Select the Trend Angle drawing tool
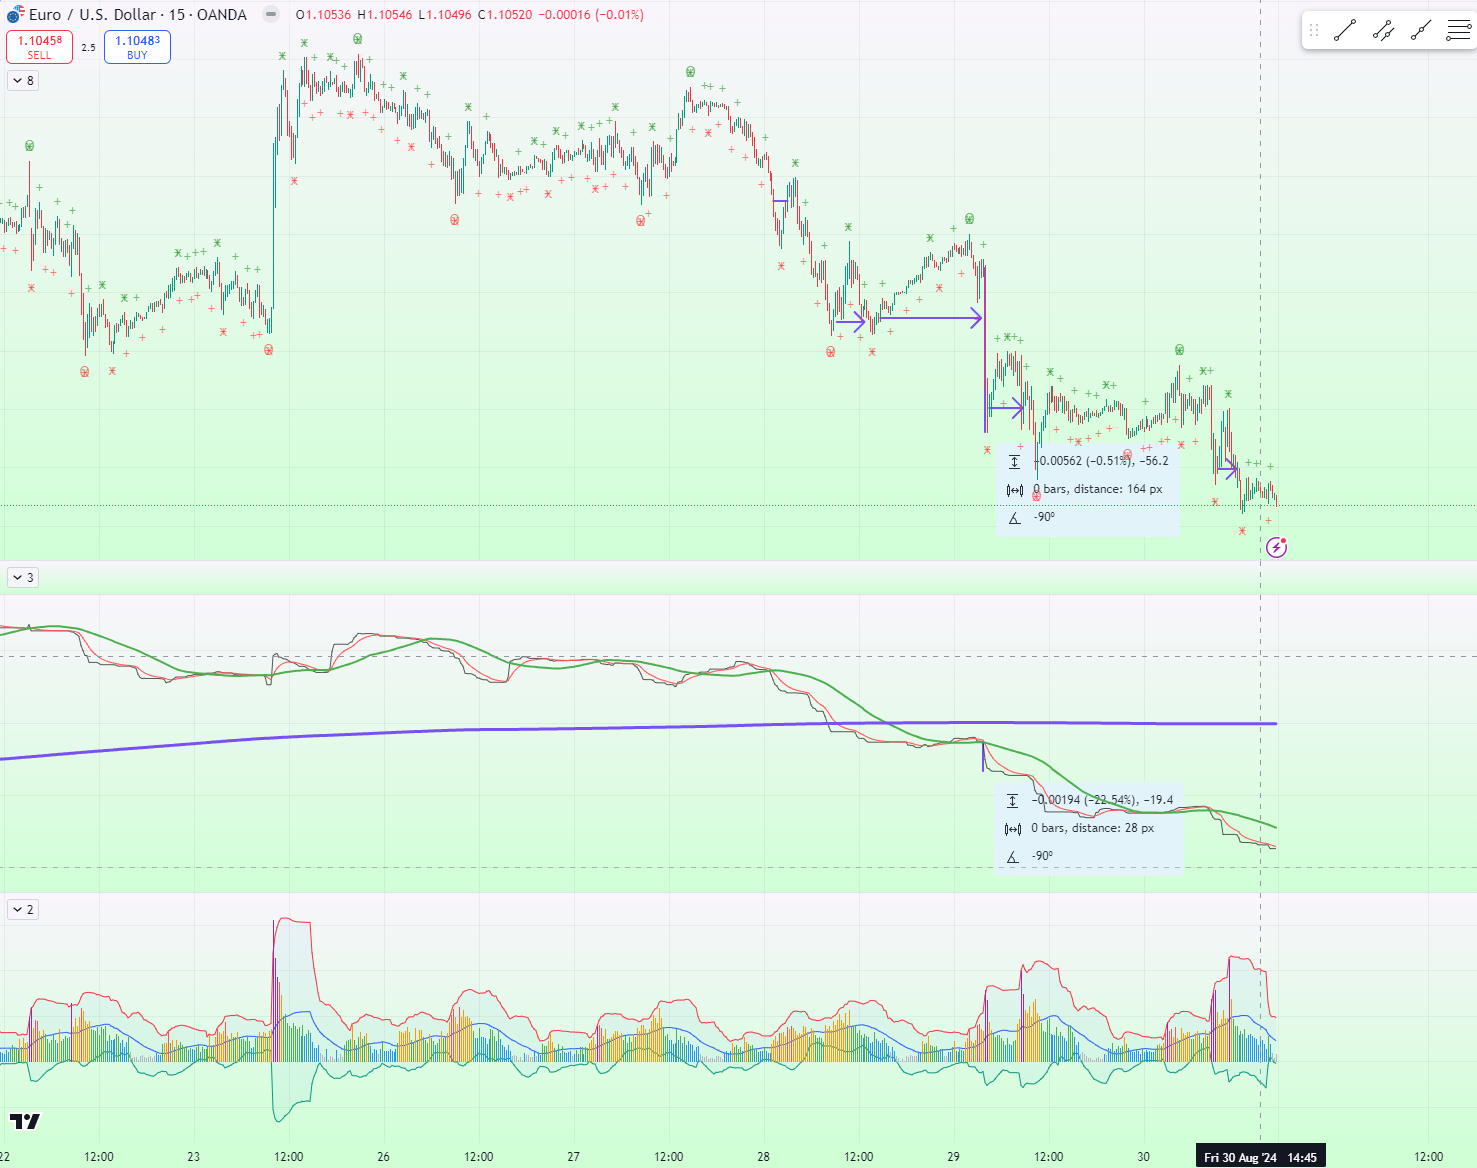 [x=1421, y=30]
